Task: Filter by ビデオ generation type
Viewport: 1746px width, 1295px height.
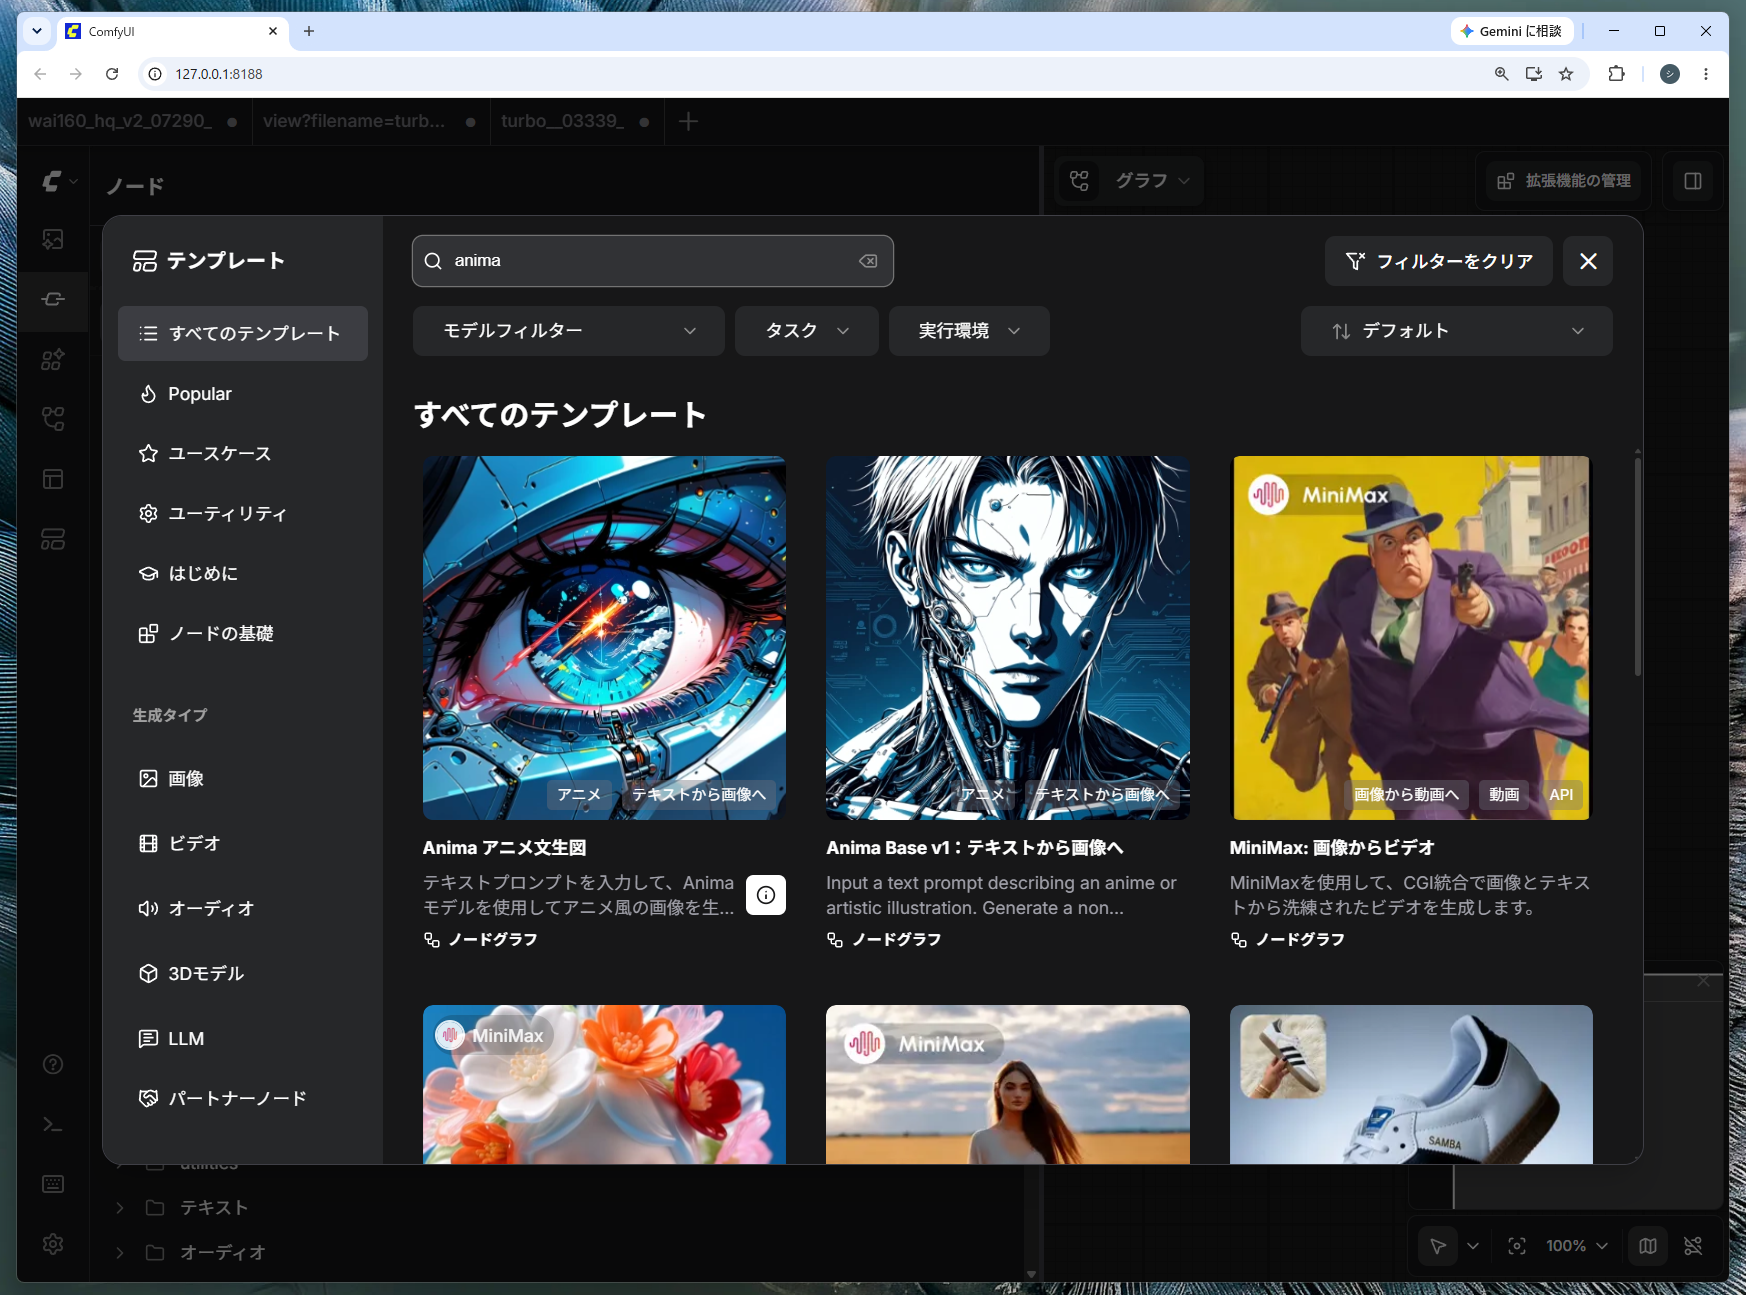Action: 243,844
